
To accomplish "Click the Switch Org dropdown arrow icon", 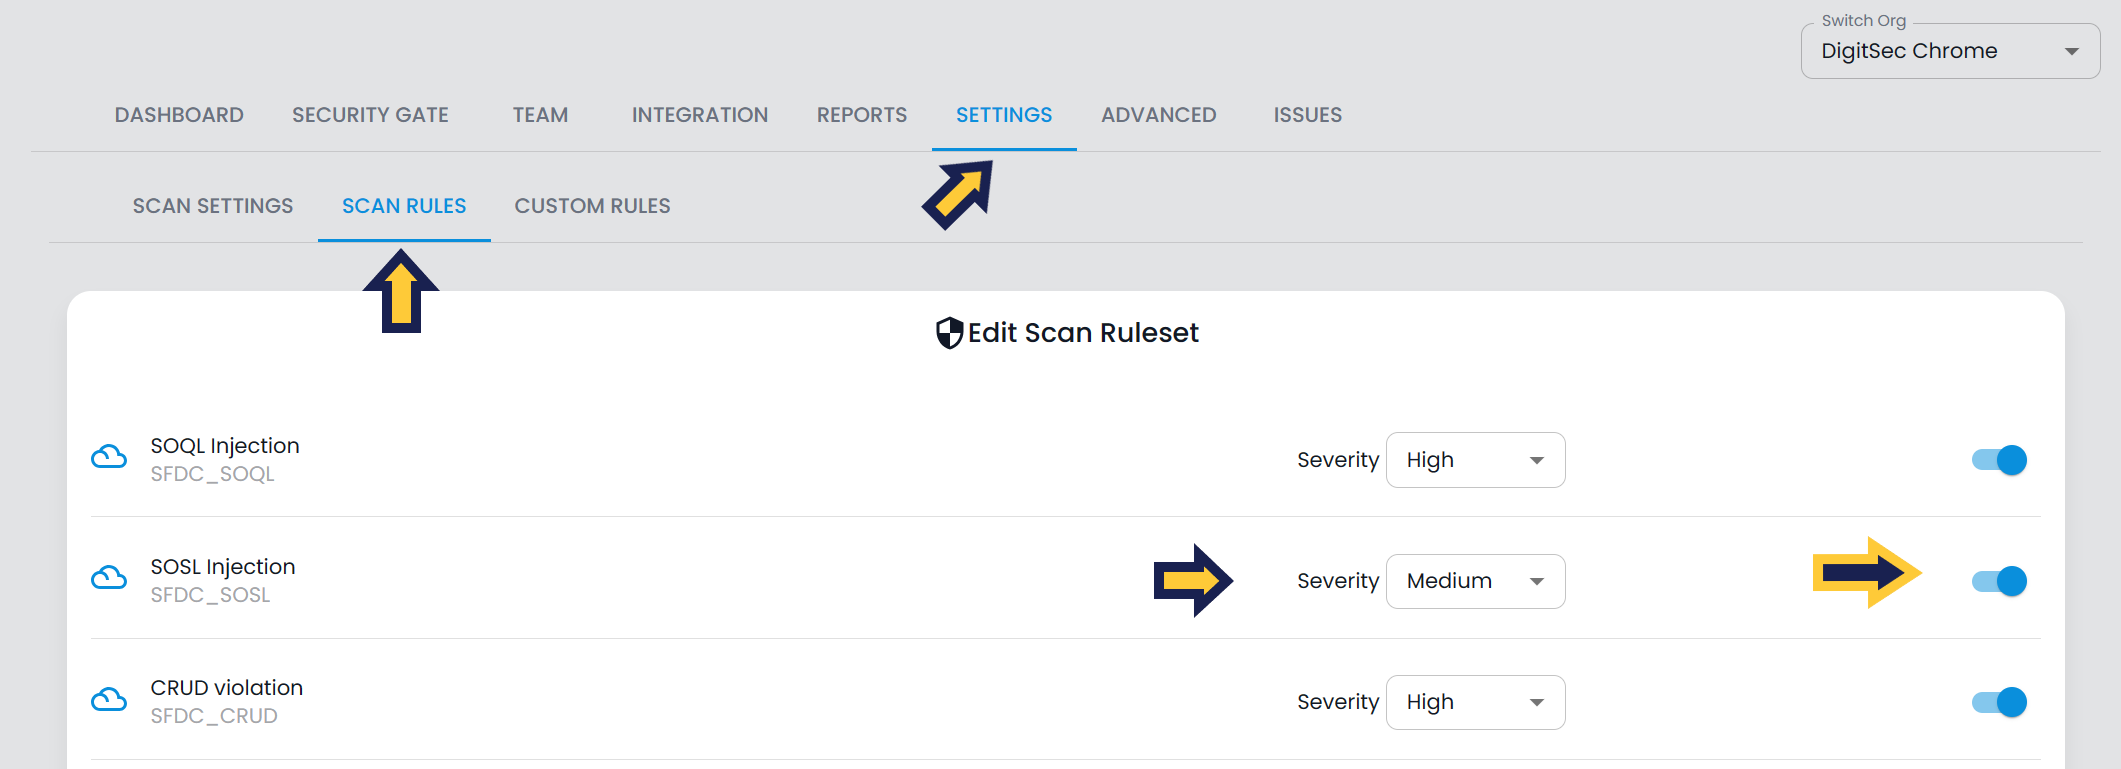I will [2072, 51].
